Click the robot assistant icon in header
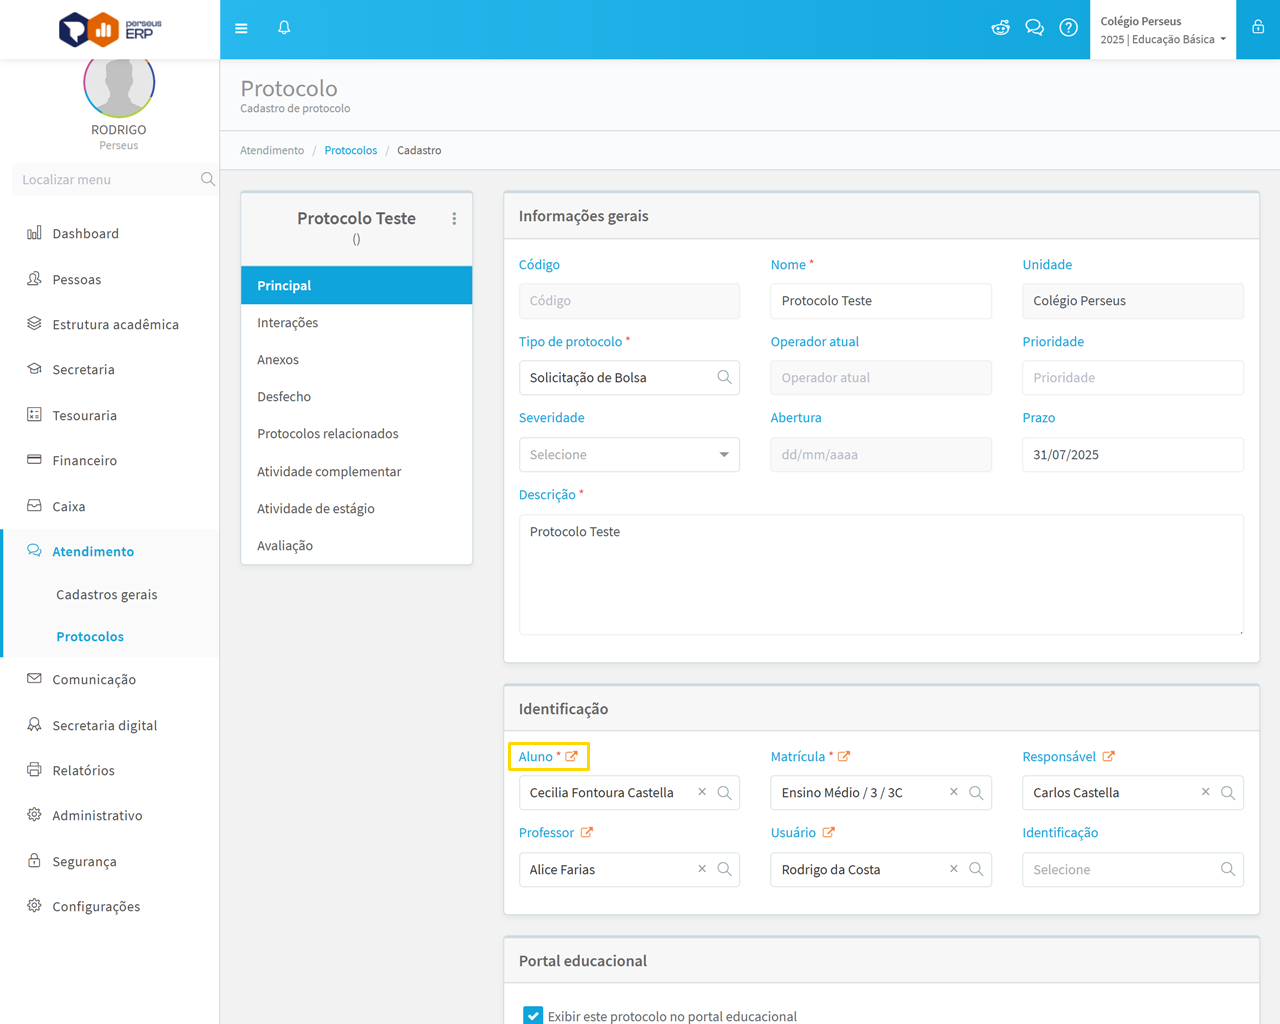This screenshot has width=1280, height=1024. click(x=1000, y=28)
